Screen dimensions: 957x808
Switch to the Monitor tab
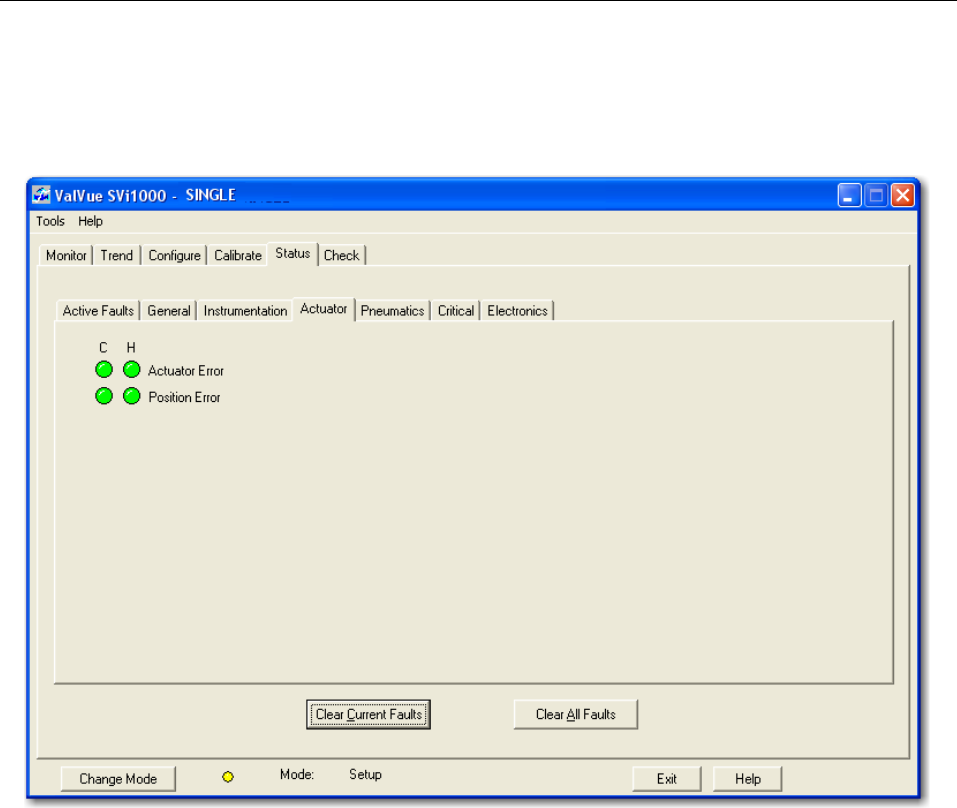[x=67, y=255]
